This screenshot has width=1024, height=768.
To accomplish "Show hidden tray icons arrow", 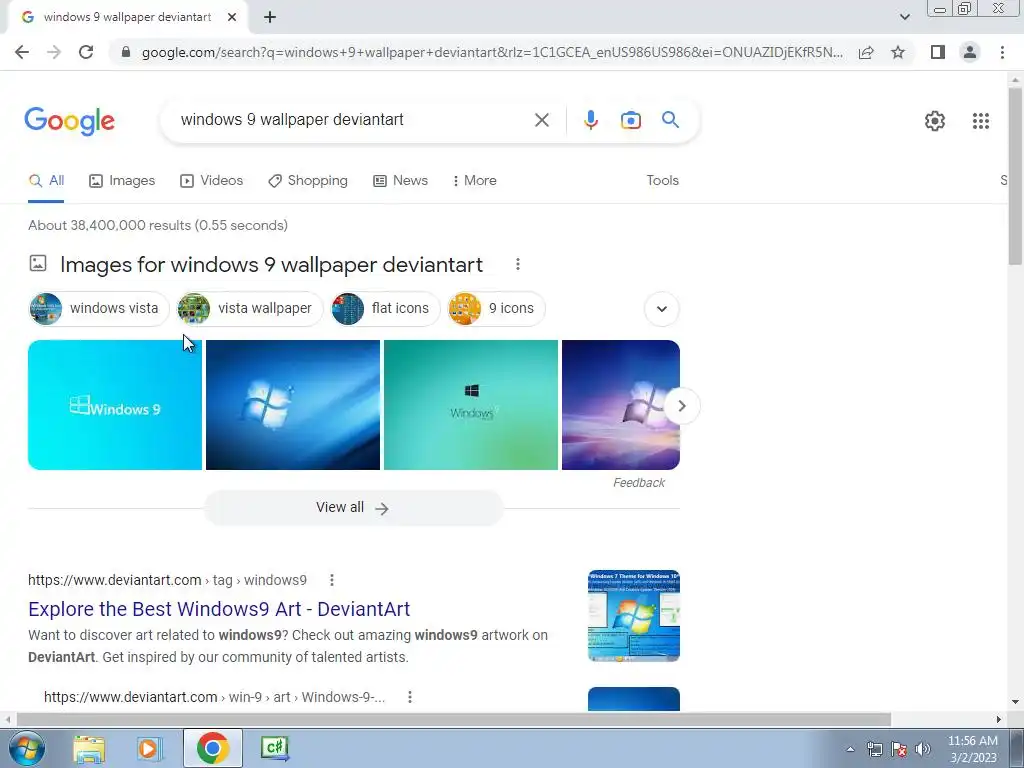I will coord(850,749).
